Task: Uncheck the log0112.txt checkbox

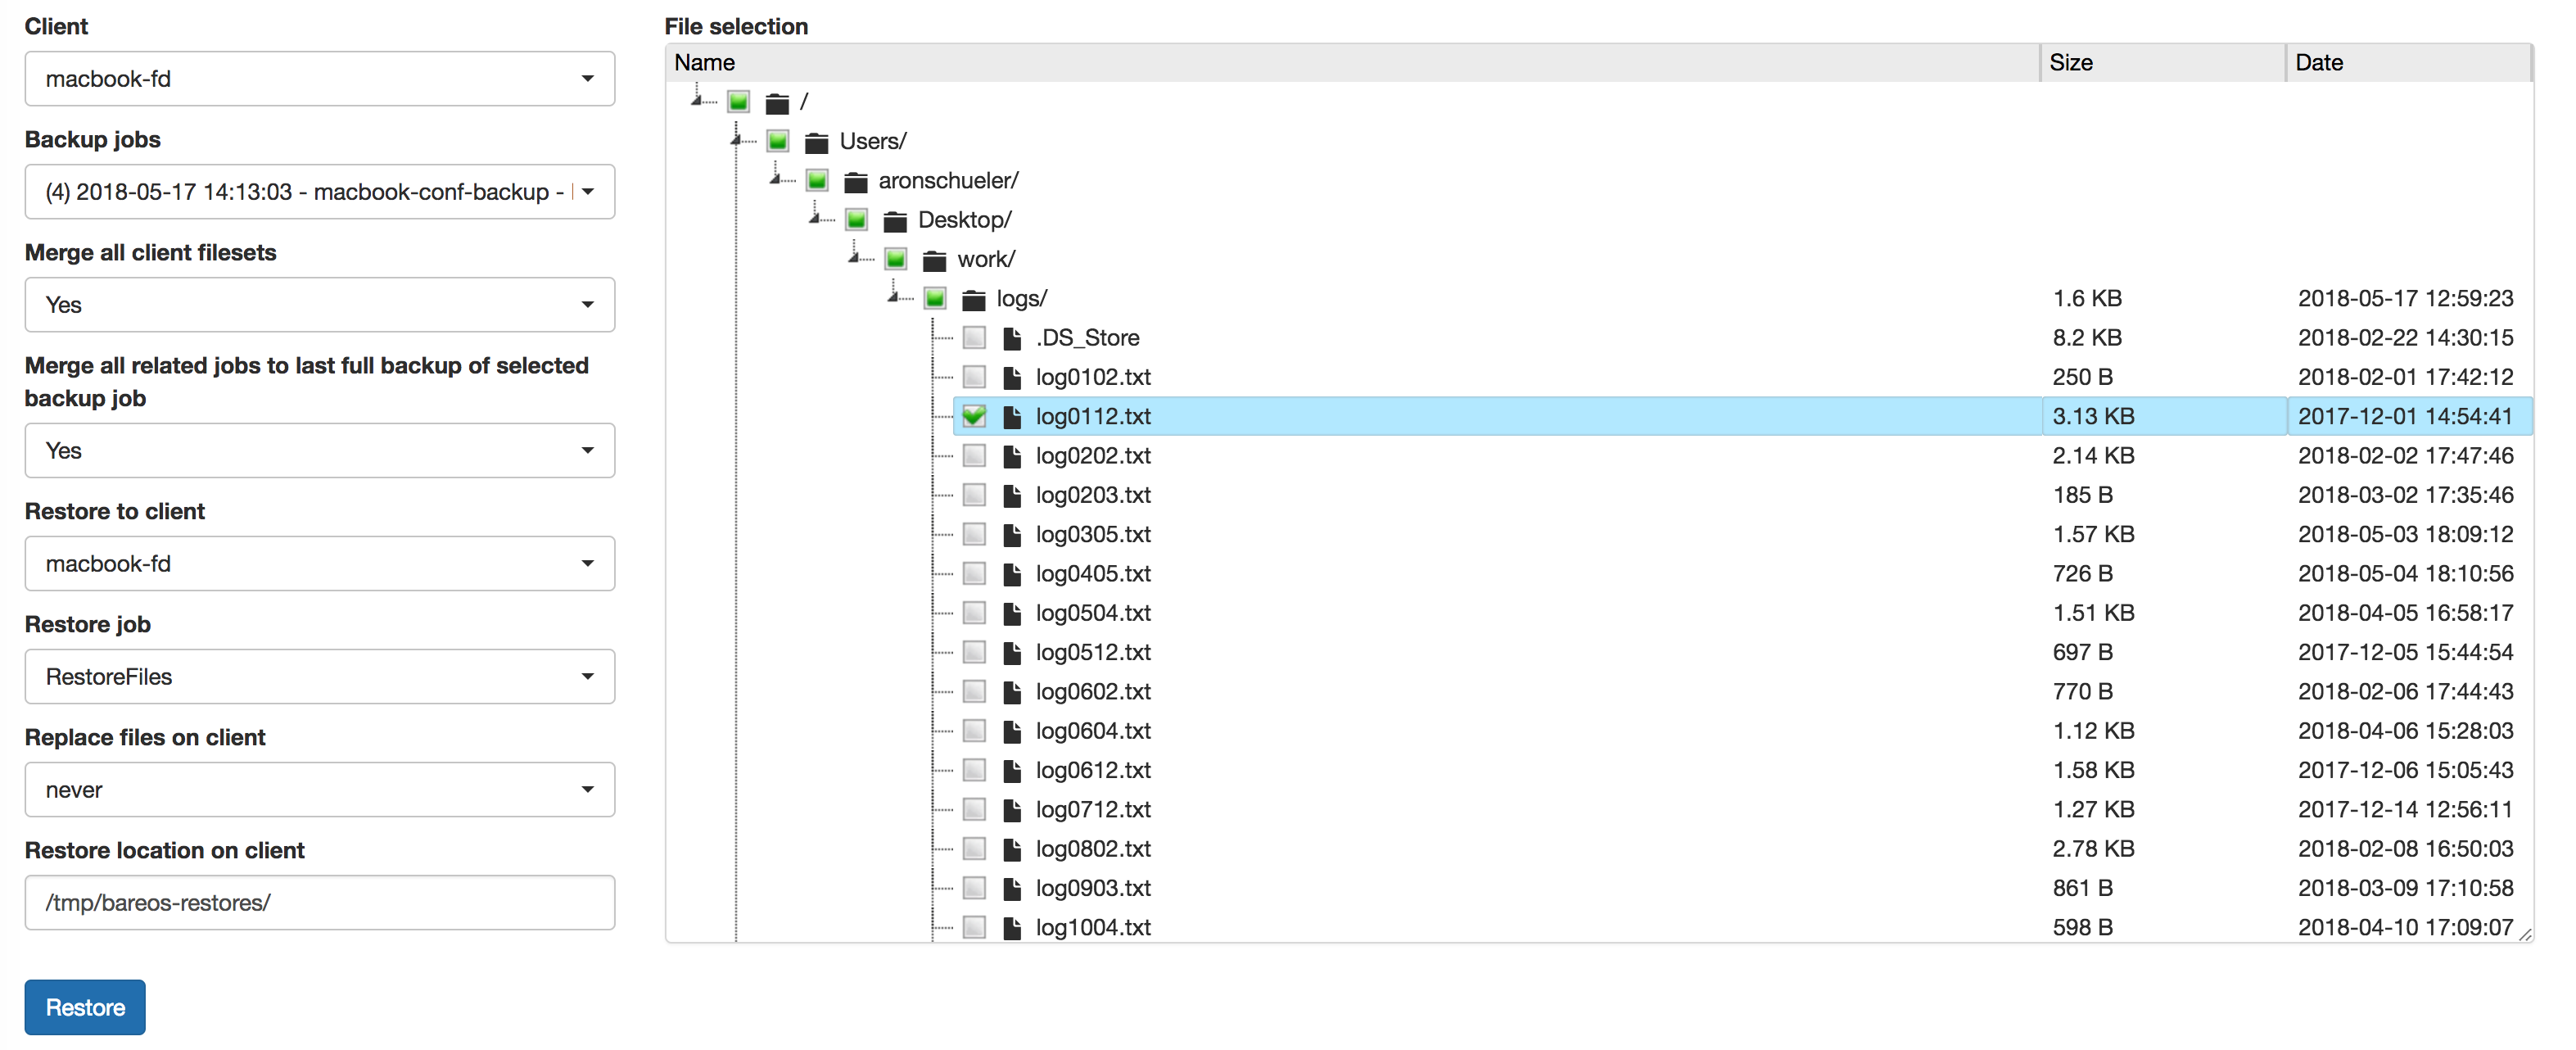Action: tap(974, 417)
